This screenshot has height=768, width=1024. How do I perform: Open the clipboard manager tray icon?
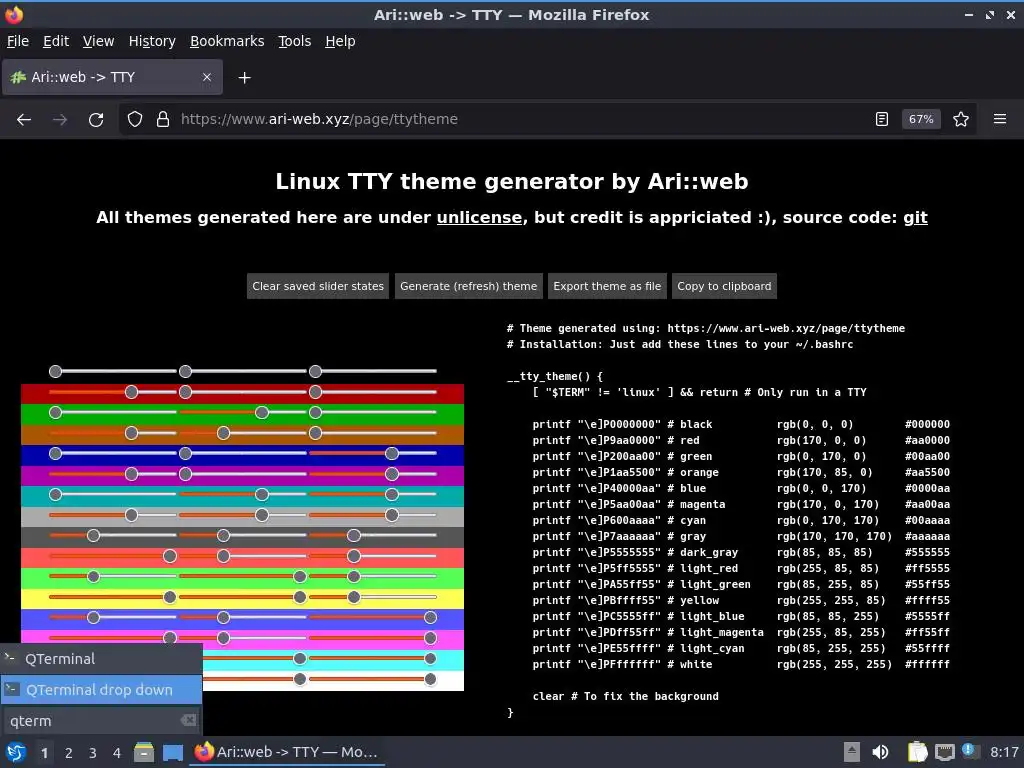point(918,752)
